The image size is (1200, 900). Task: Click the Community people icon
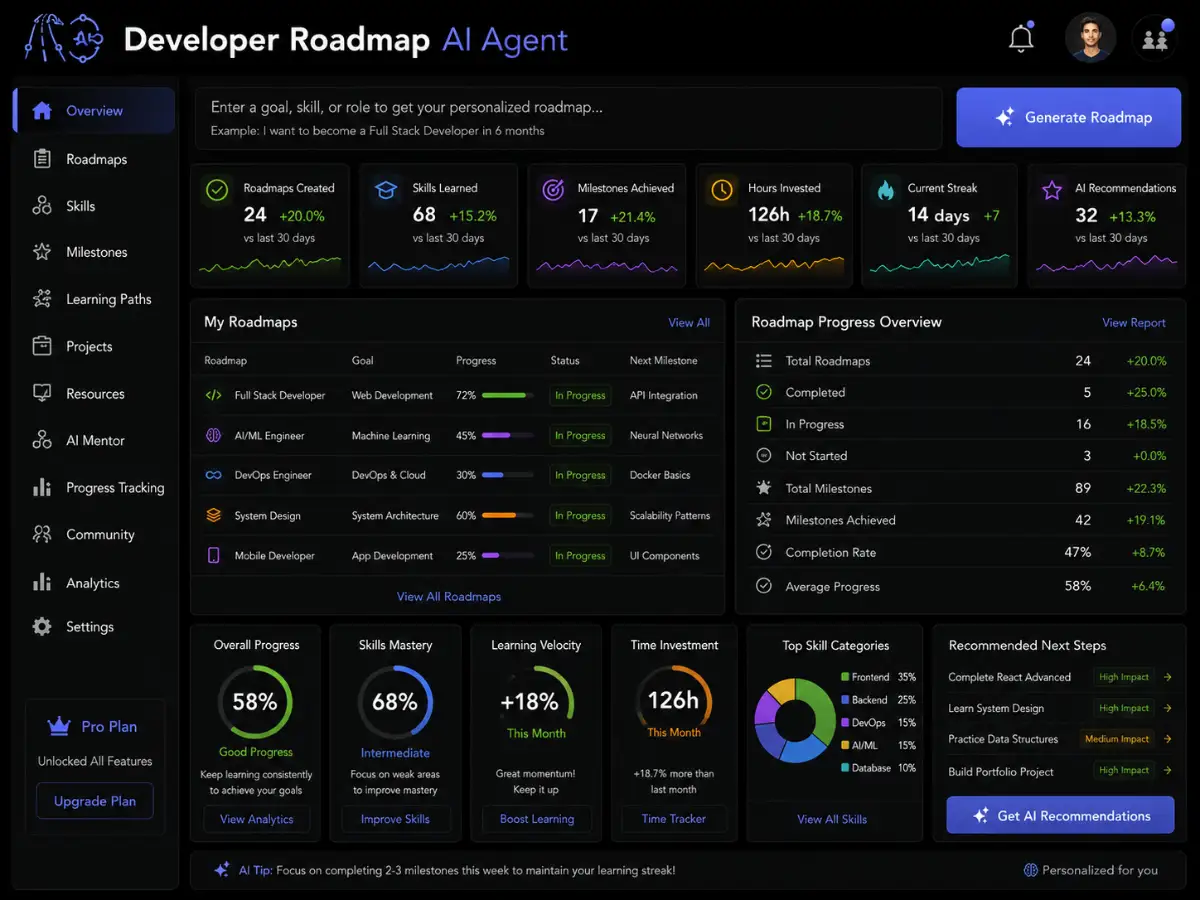(42, 534)
